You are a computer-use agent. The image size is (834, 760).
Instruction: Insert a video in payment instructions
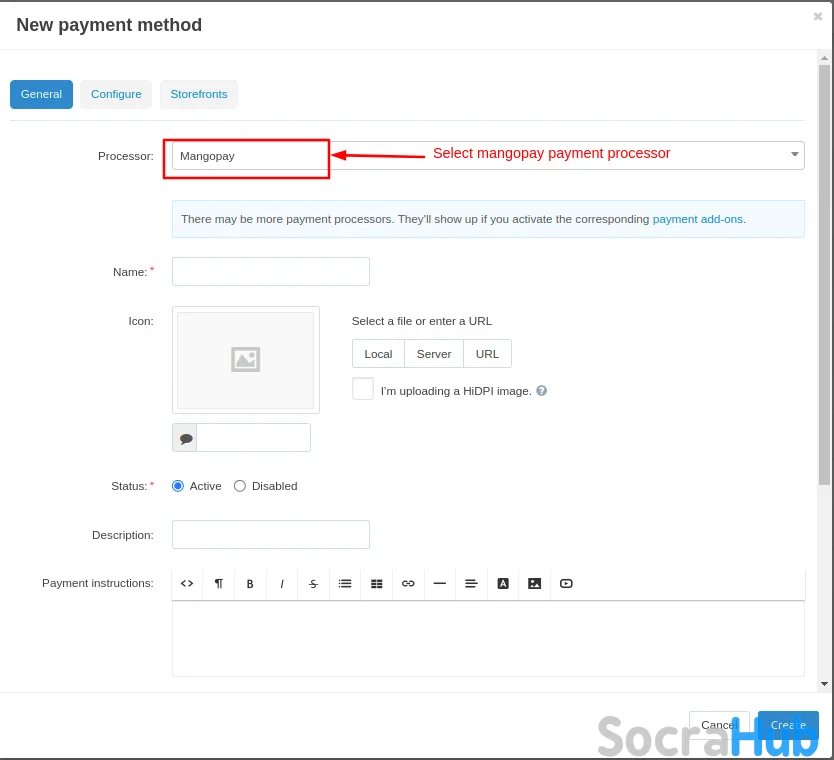point(566,583)
